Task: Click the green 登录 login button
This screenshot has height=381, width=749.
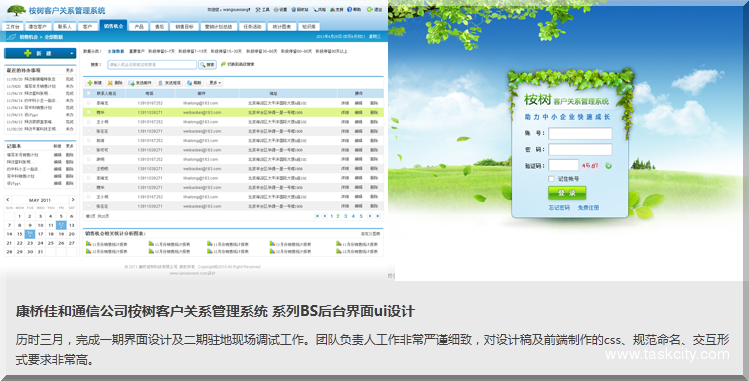Action: coord(567,192)
